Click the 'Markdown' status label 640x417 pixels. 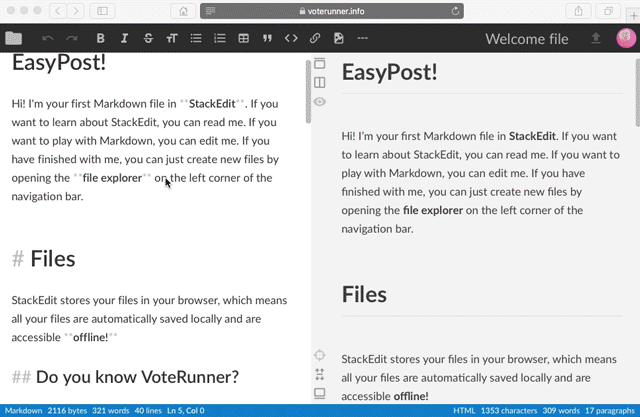click(x=23, y=410)
